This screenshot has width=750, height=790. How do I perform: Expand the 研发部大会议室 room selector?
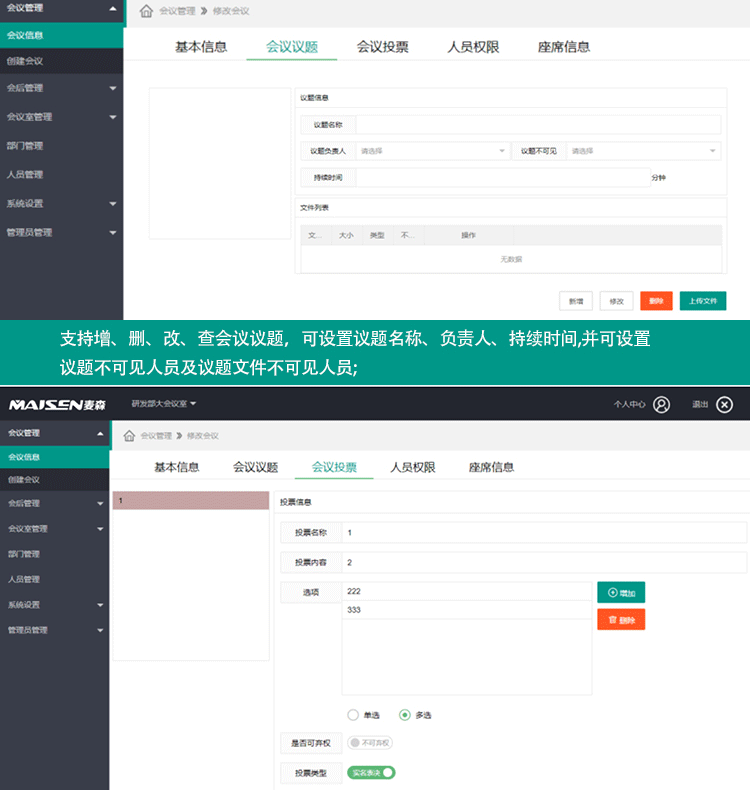(164, 404)
